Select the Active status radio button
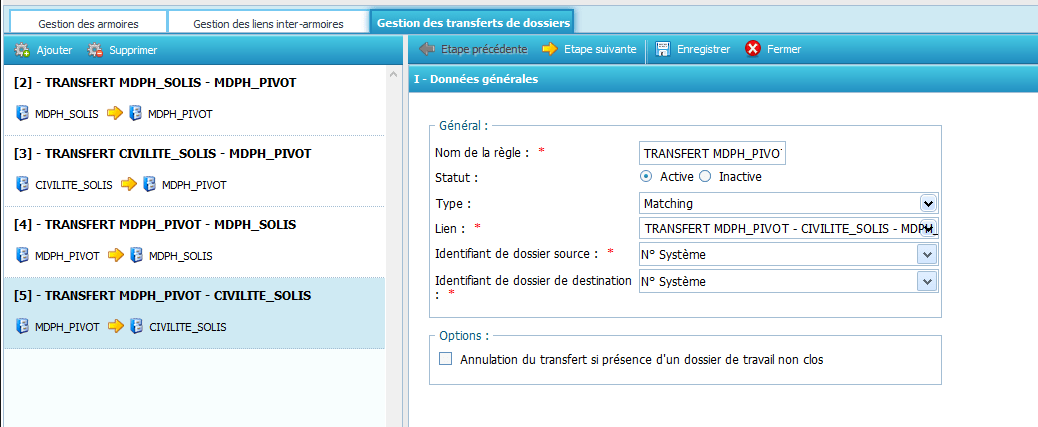Image resolution: width=1038 pixels, height=427 pixels. 646,177
